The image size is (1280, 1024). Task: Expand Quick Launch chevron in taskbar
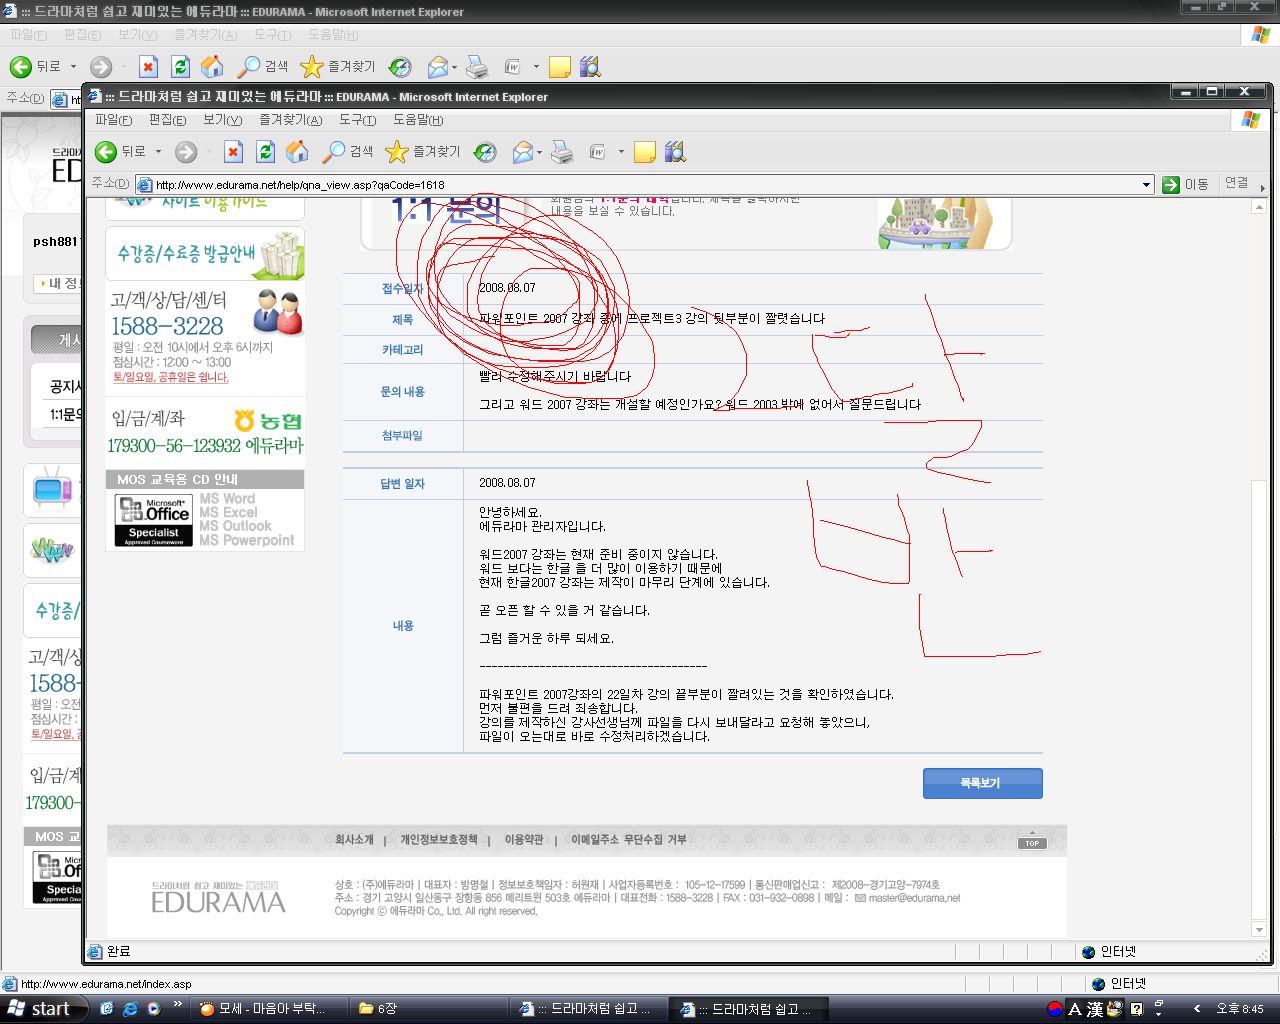tap(177, 1003)
